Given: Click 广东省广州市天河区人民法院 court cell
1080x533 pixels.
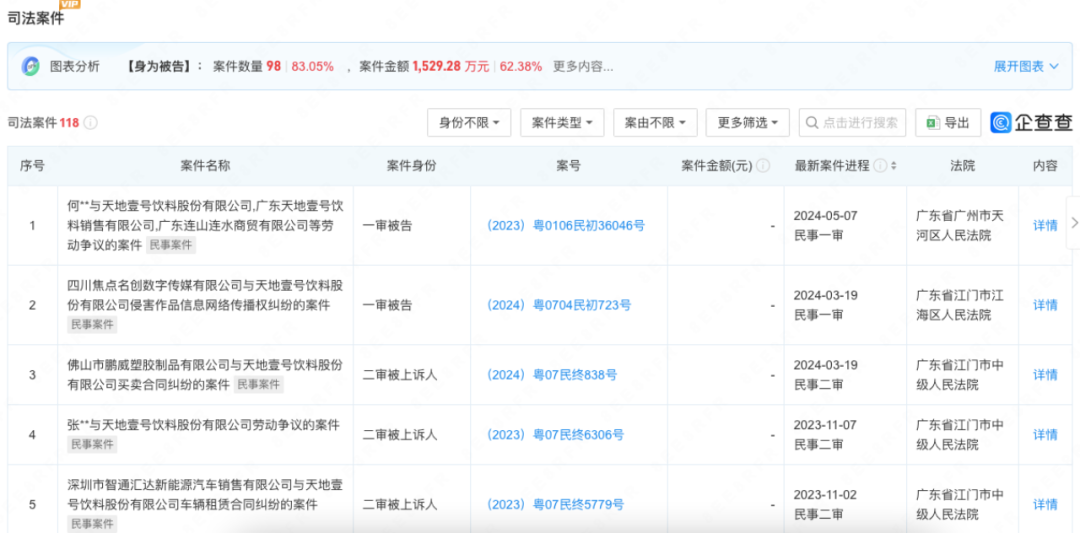Looking at the screenshot, I should click(959, 225).
